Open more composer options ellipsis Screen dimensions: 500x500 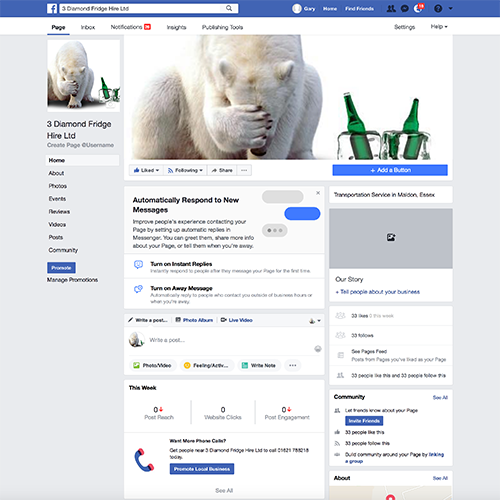pyautogui.click(x=293, y=365)
